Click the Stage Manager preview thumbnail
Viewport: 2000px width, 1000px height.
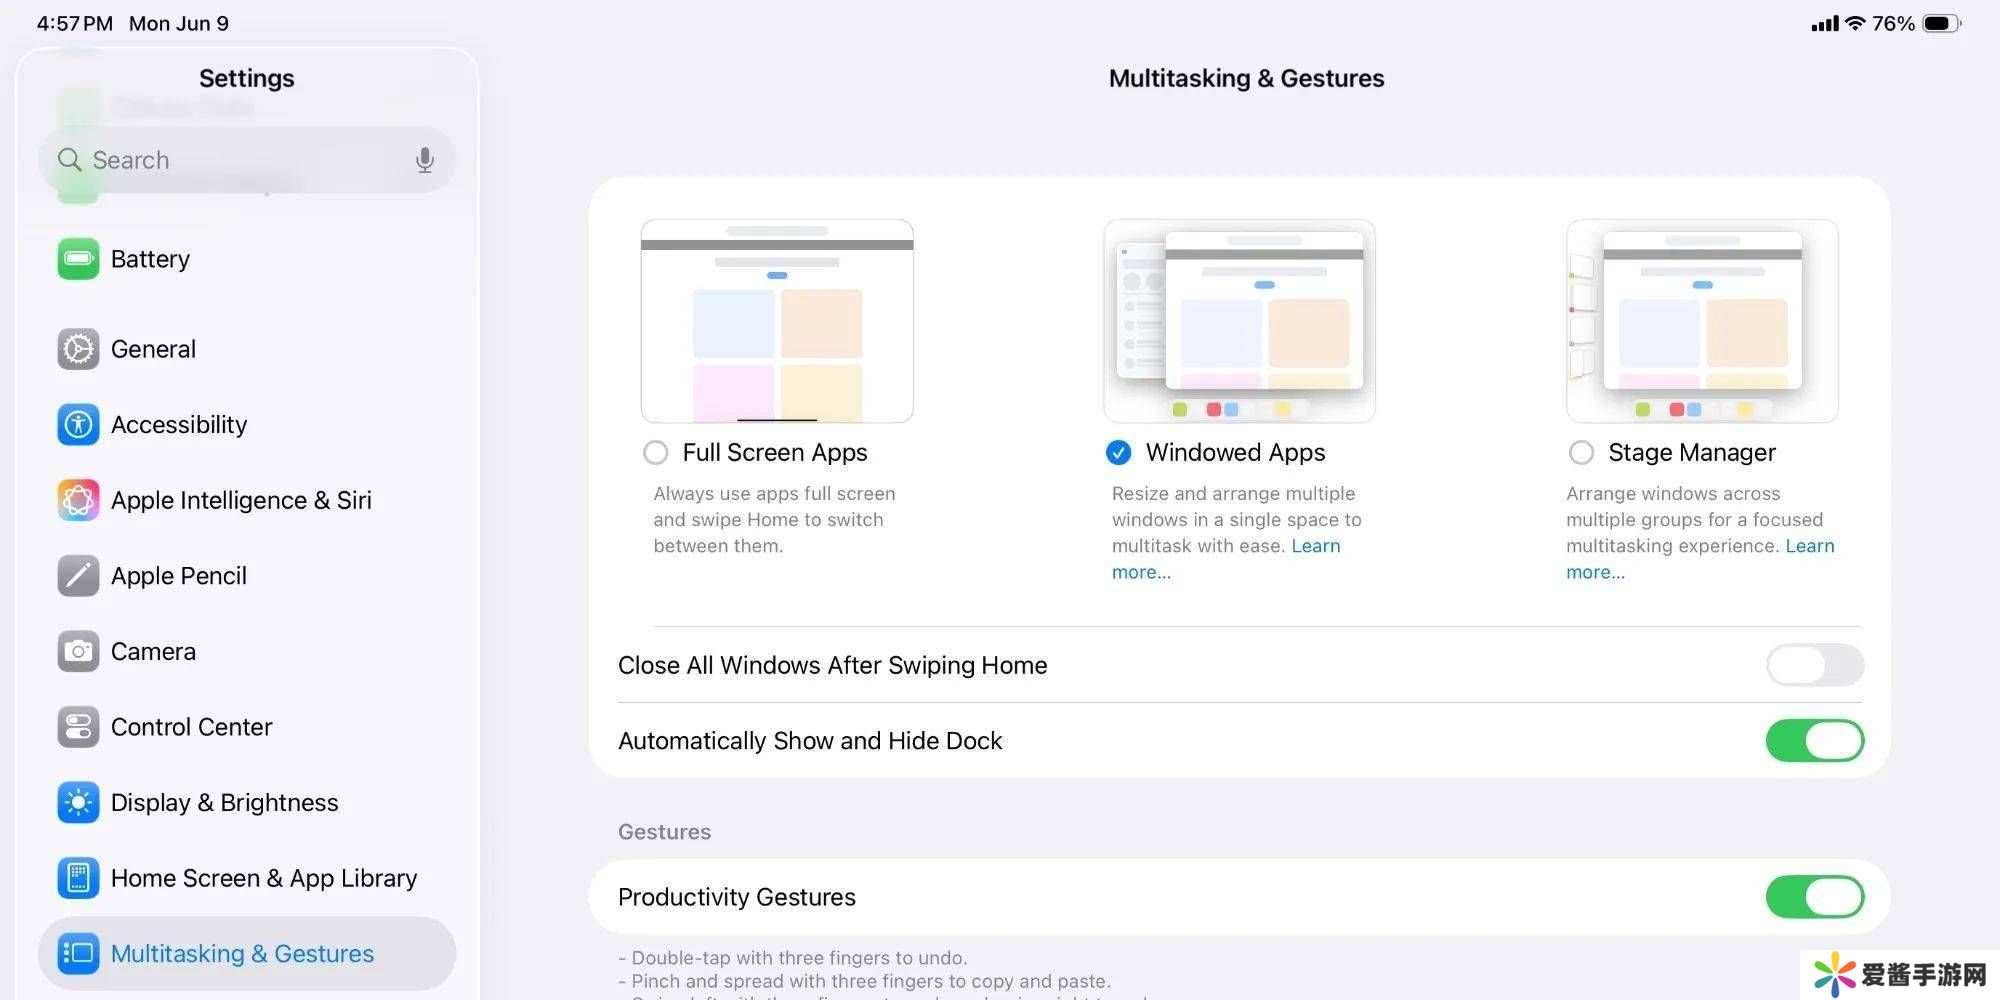coord(1702,321)
